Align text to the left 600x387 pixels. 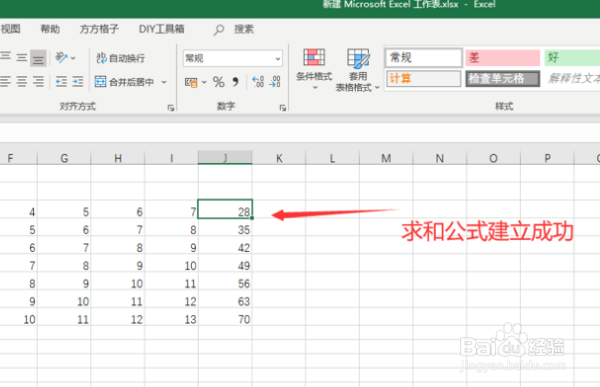pos(5,82)
